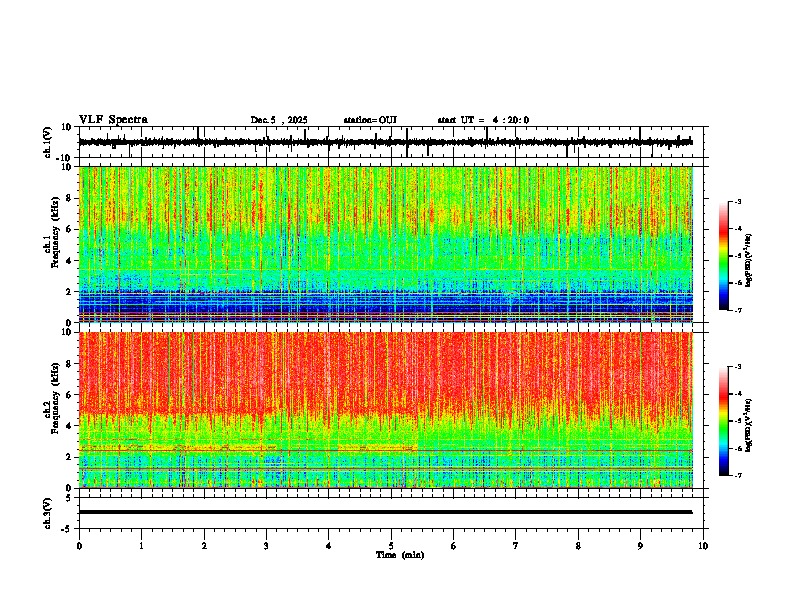The image size is (792, 612).
Task: Click time axis tick label "10"
Action: point(703,546)
